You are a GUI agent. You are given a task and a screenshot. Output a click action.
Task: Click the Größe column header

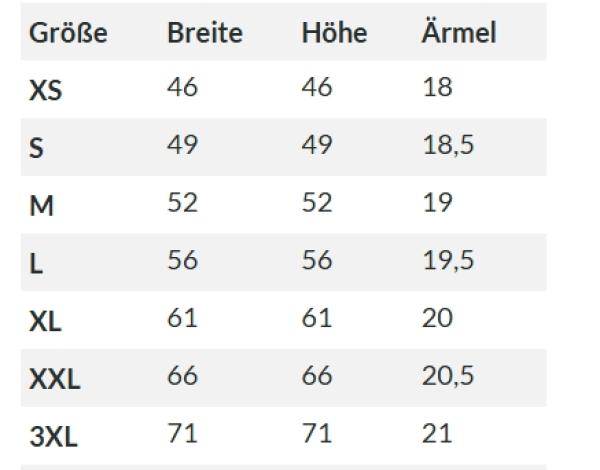[x=68, y=33]
